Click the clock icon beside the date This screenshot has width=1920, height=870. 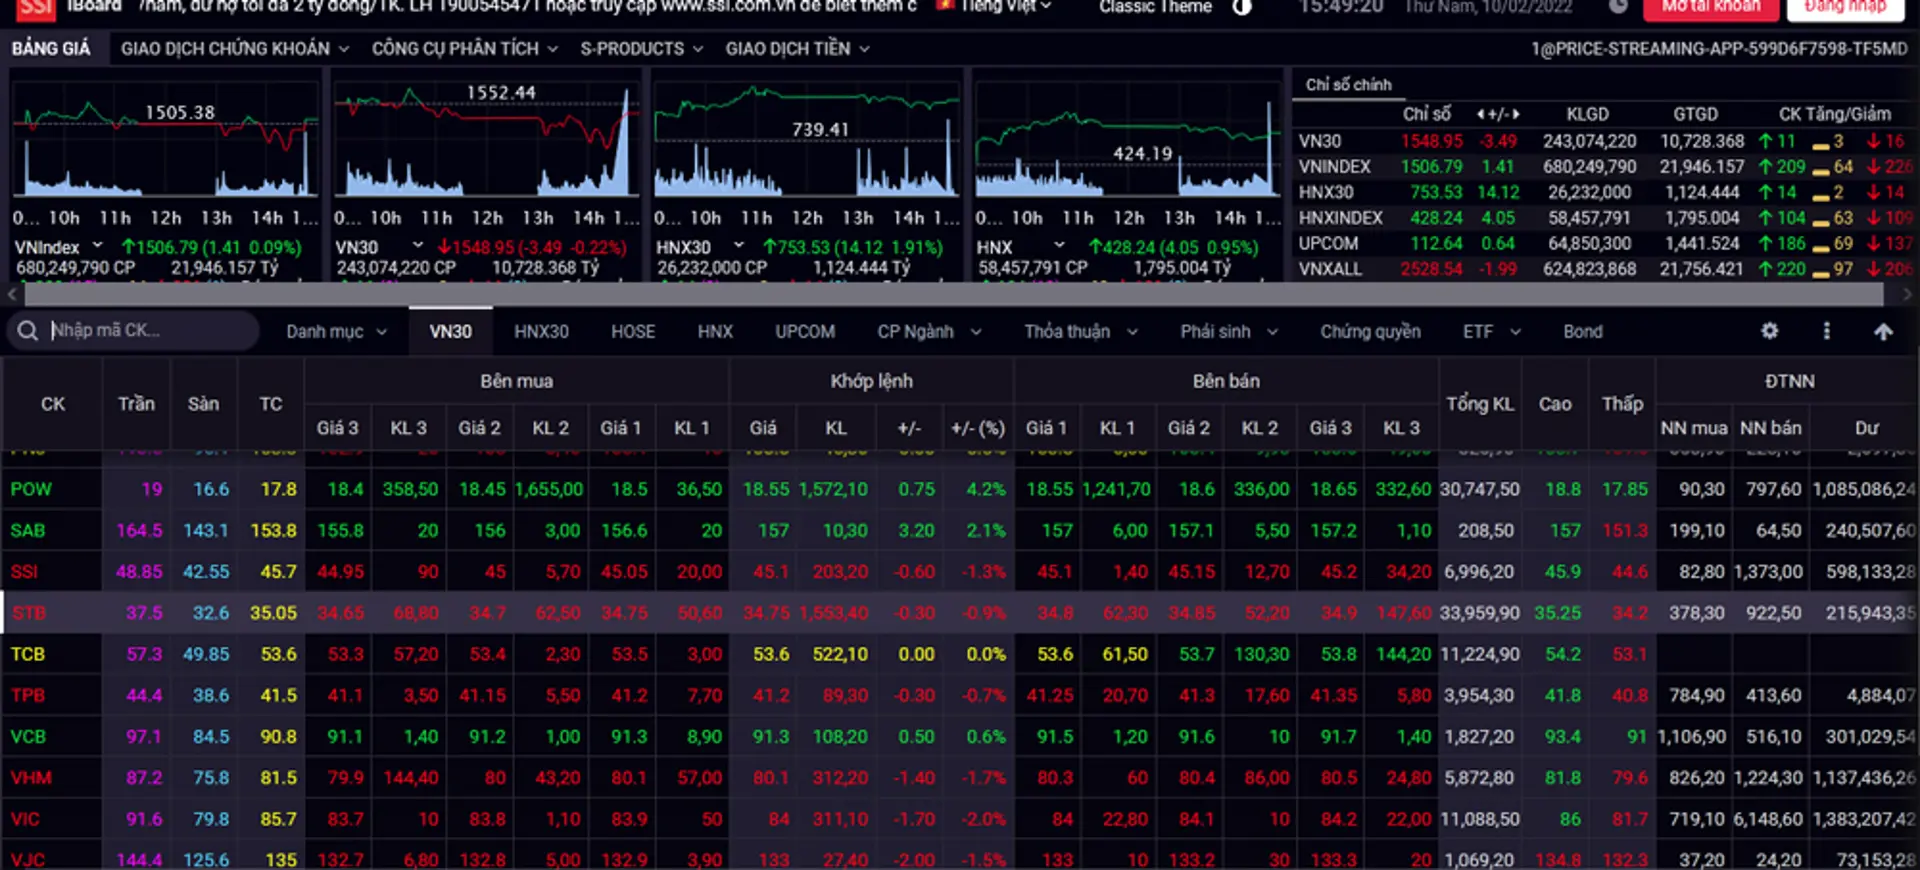point(1618,7)
